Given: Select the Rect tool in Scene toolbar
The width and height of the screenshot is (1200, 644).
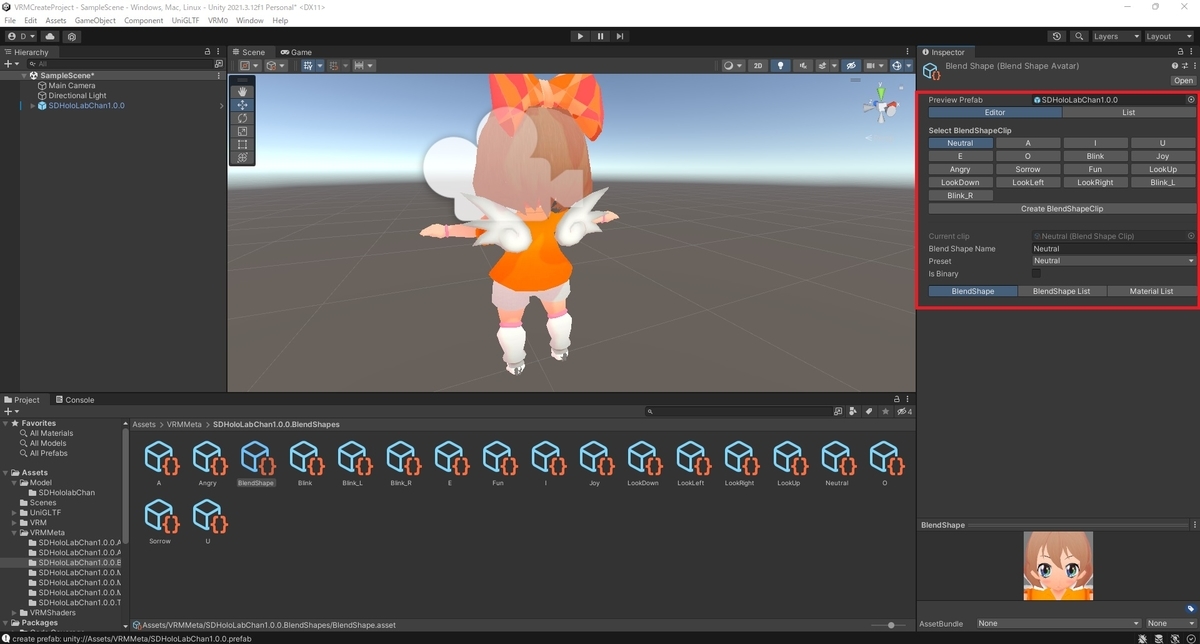Looking at the screenshot, I should pyautogui.click(x=242, y=144).
